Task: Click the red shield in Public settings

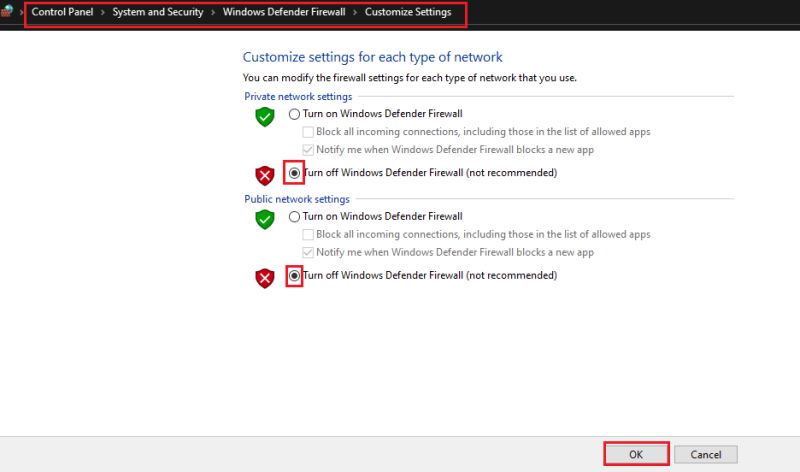Action: (x=265, y=279)
